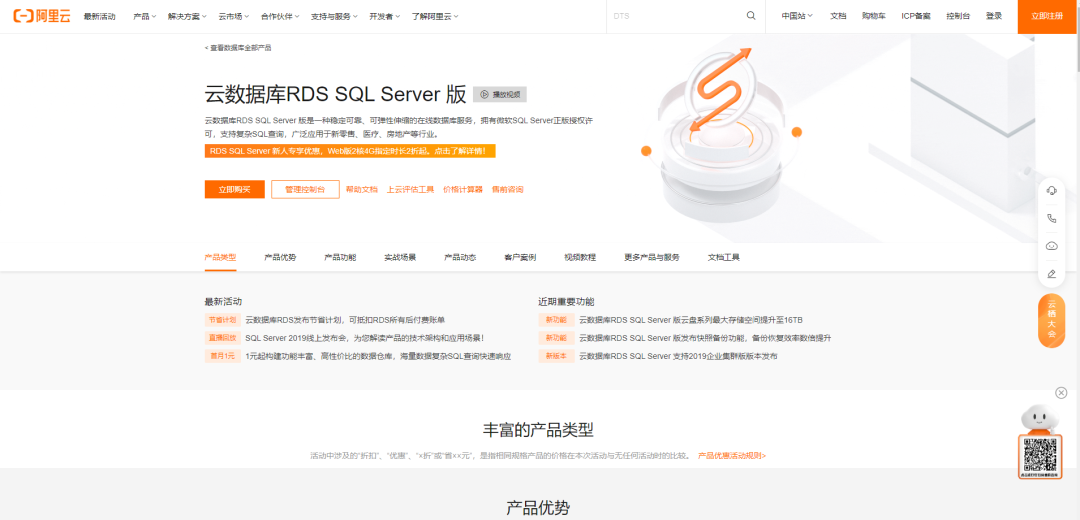Click the phone icon in right sidebar
Image resolution: width=1080 pixels, height=520 pixels.
(1051, 218)
